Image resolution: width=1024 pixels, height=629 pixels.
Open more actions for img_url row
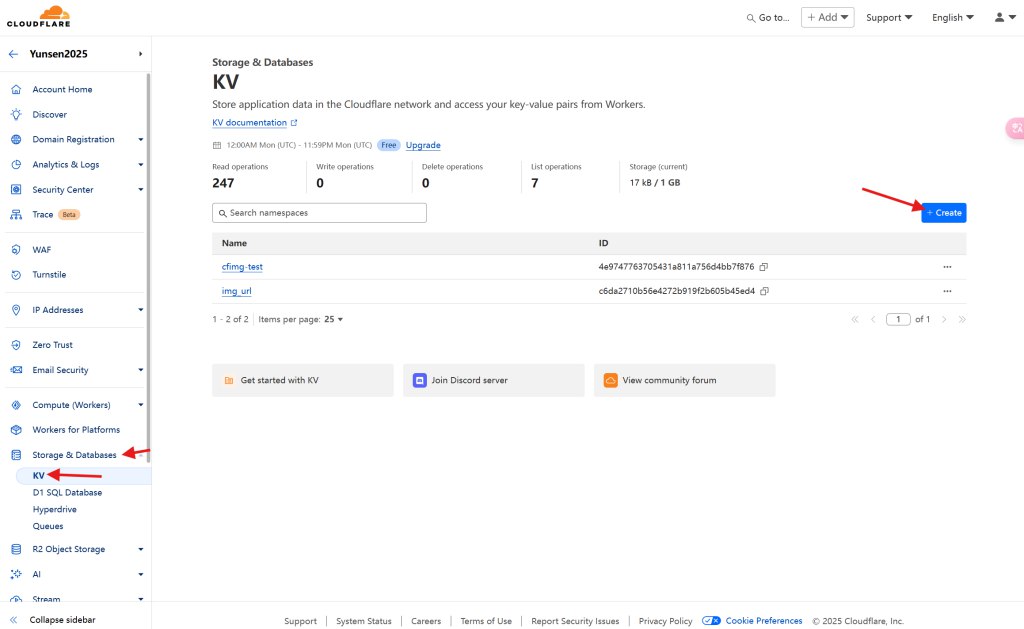947,291
